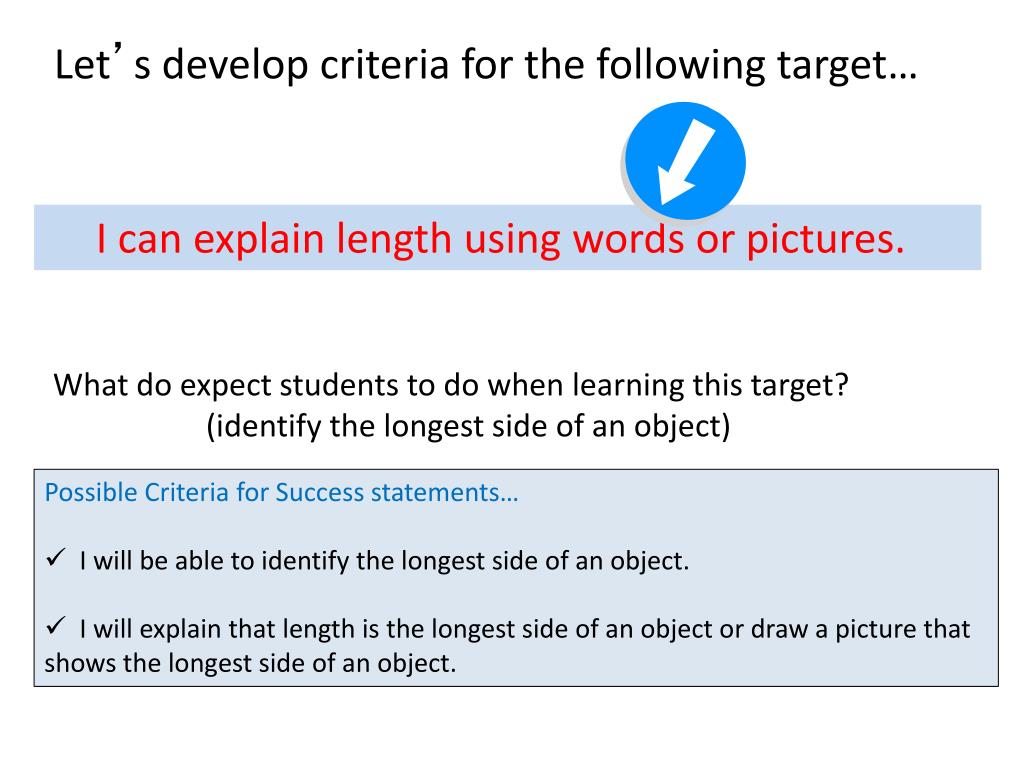Click the word 'words' in the red target statement

click(628, 238)
